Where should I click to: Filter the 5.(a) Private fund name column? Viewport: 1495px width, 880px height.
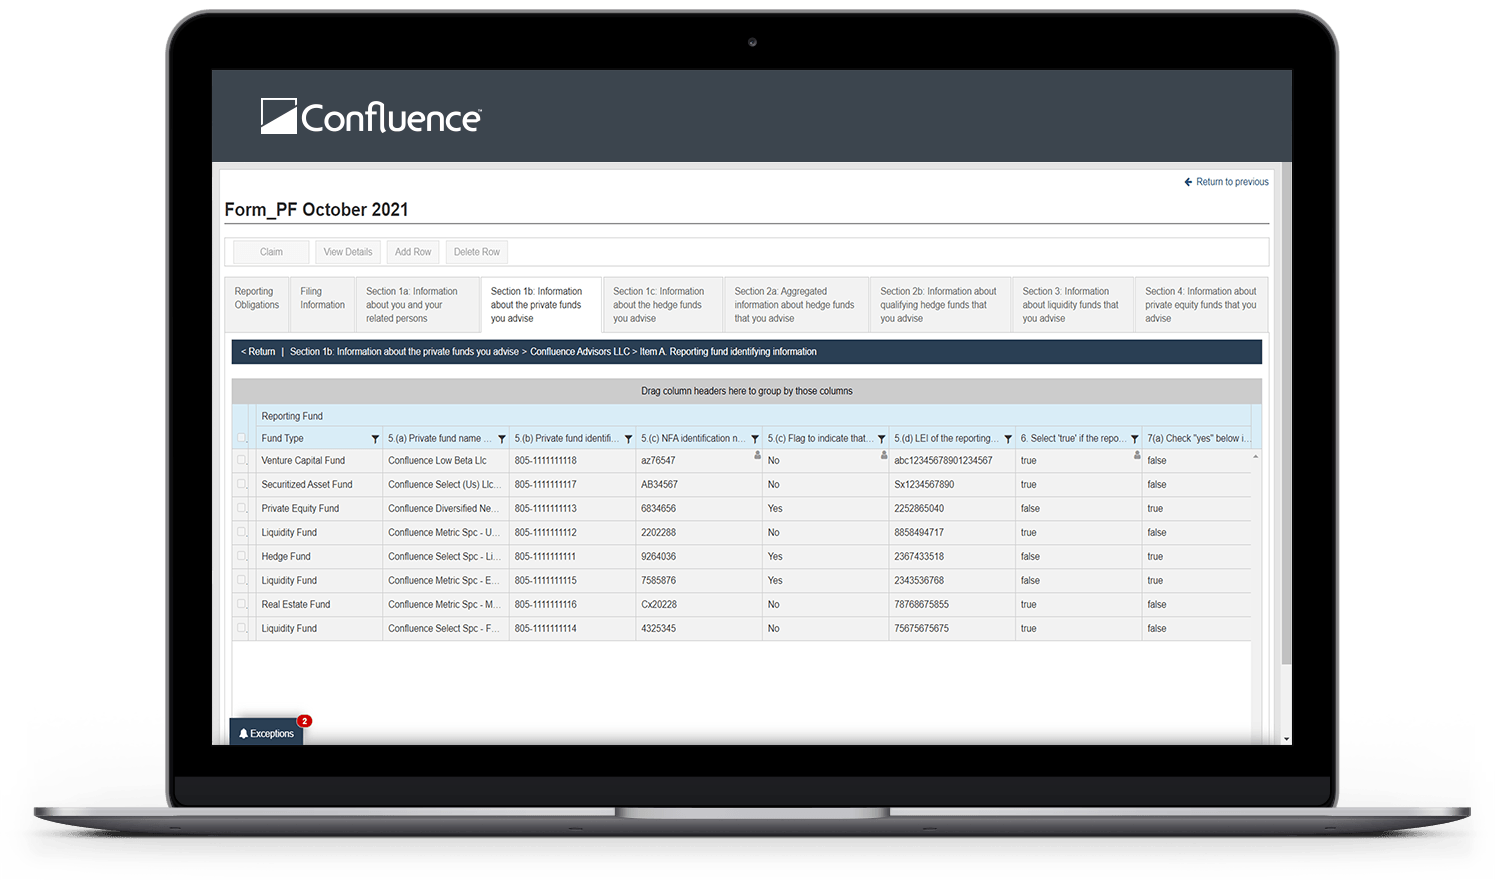[x=502, y=439]
